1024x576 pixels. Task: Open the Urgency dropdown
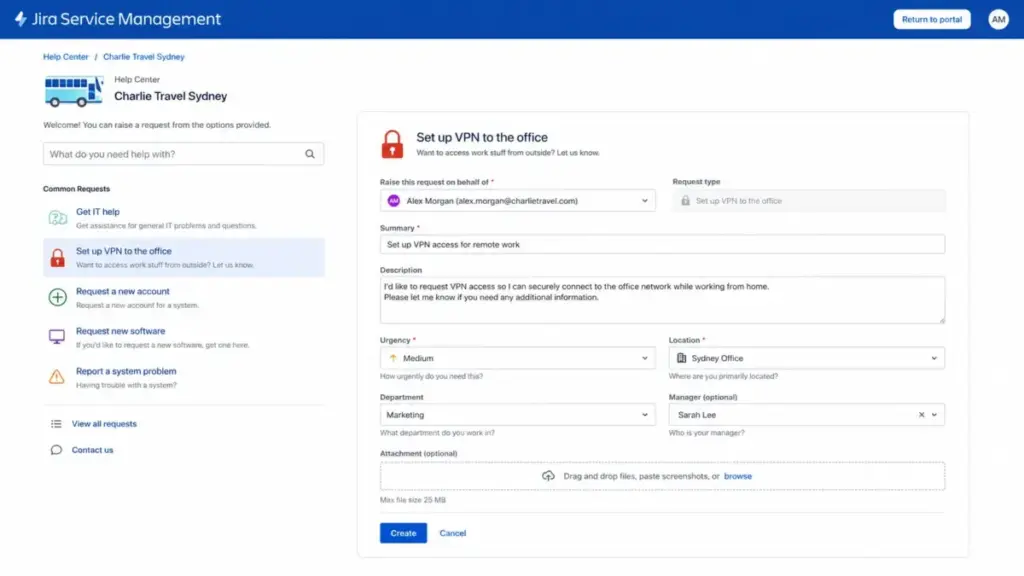coord(517,359)
